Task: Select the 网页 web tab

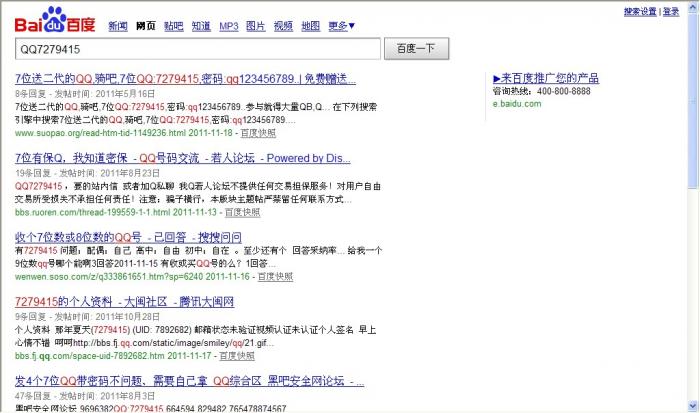Action: tap(146, 26)
